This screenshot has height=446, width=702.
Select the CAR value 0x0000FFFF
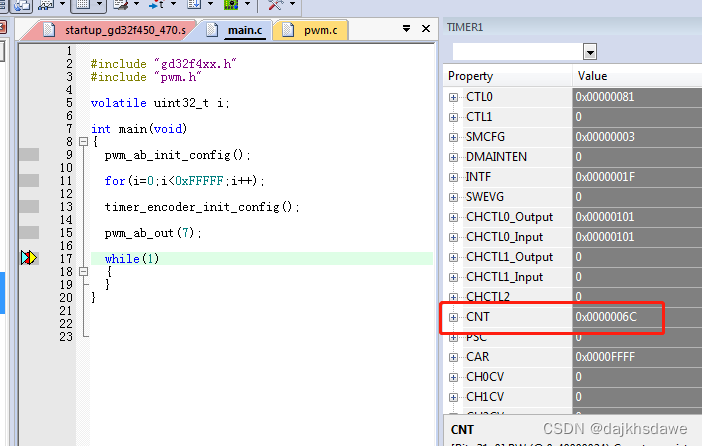click(x=605, y=357)
